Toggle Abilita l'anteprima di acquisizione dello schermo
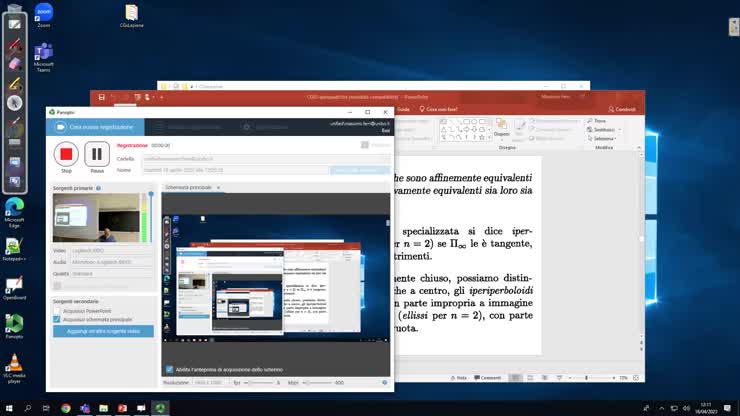The width and height of the screenshot is (740, 416). pos(169,369)
